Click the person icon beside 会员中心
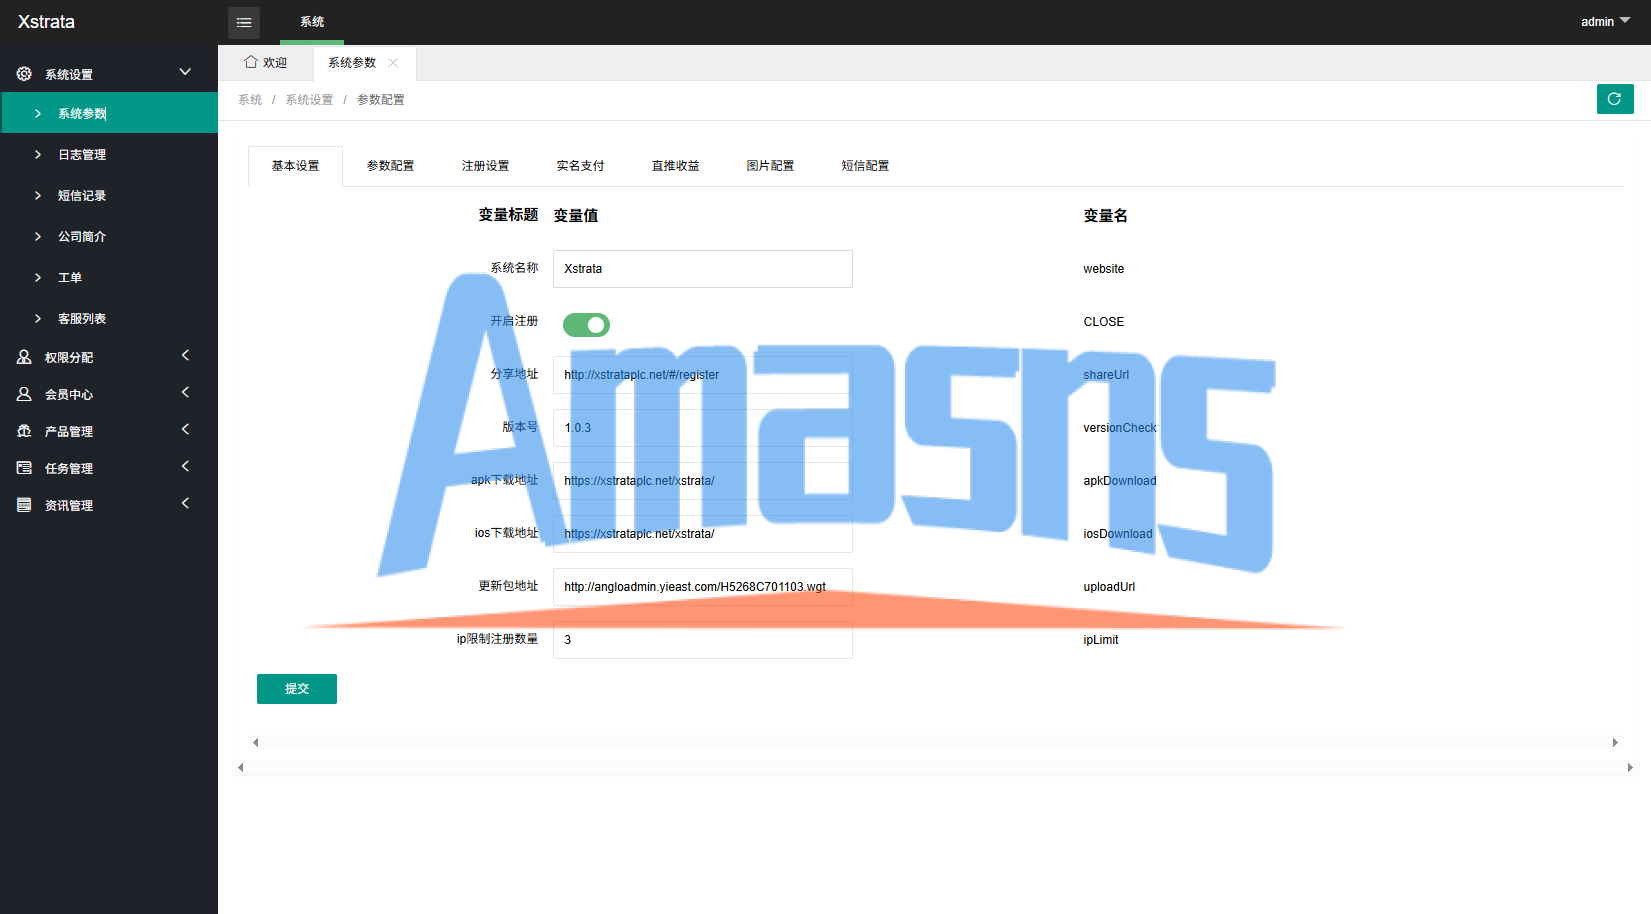 pyautogui.click(x=24, y=394)
